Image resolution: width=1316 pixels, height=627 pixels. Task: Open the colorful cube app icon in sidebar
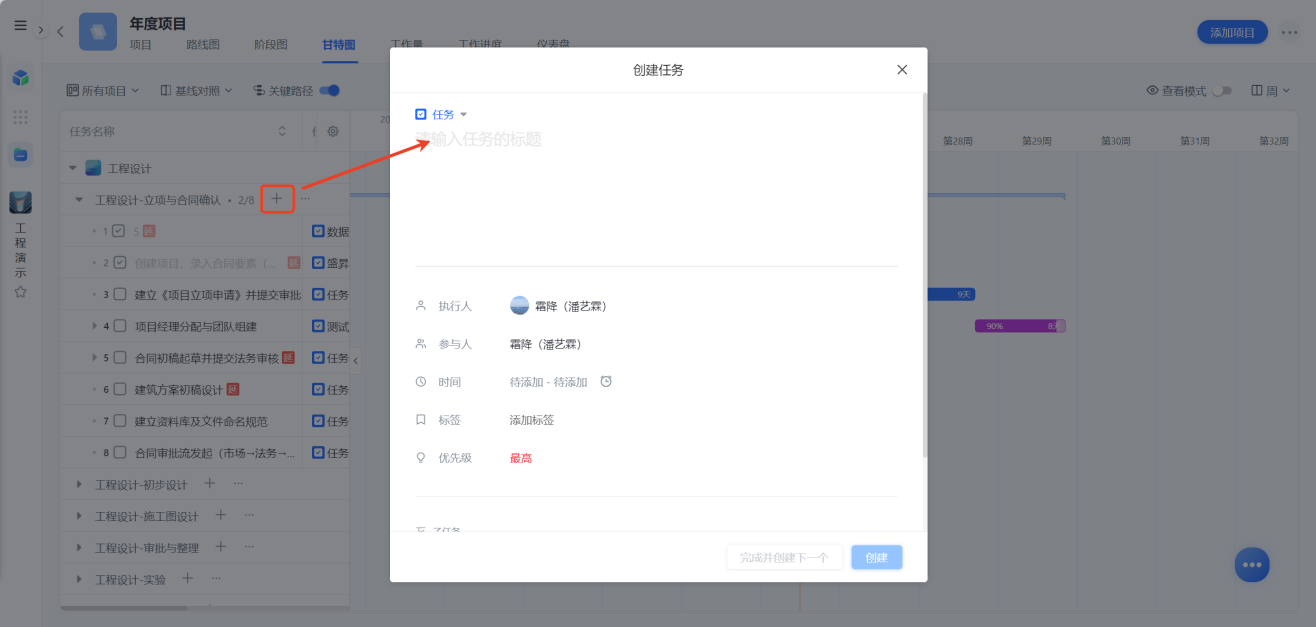pos(20,78)
